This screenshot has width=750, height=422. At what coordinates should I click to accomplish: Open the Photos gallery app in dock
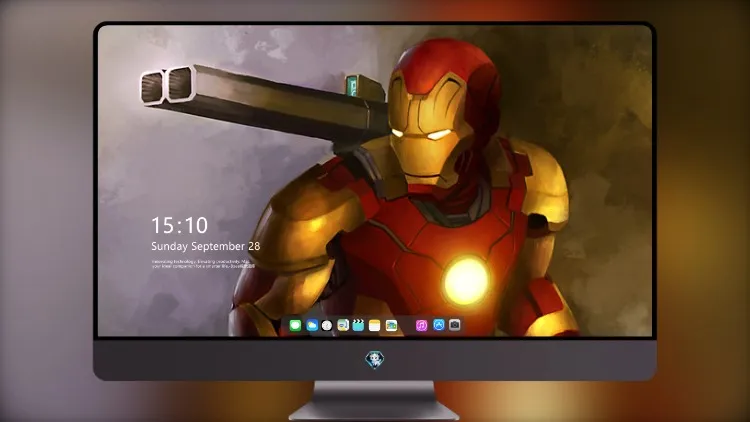coord(391,325)
